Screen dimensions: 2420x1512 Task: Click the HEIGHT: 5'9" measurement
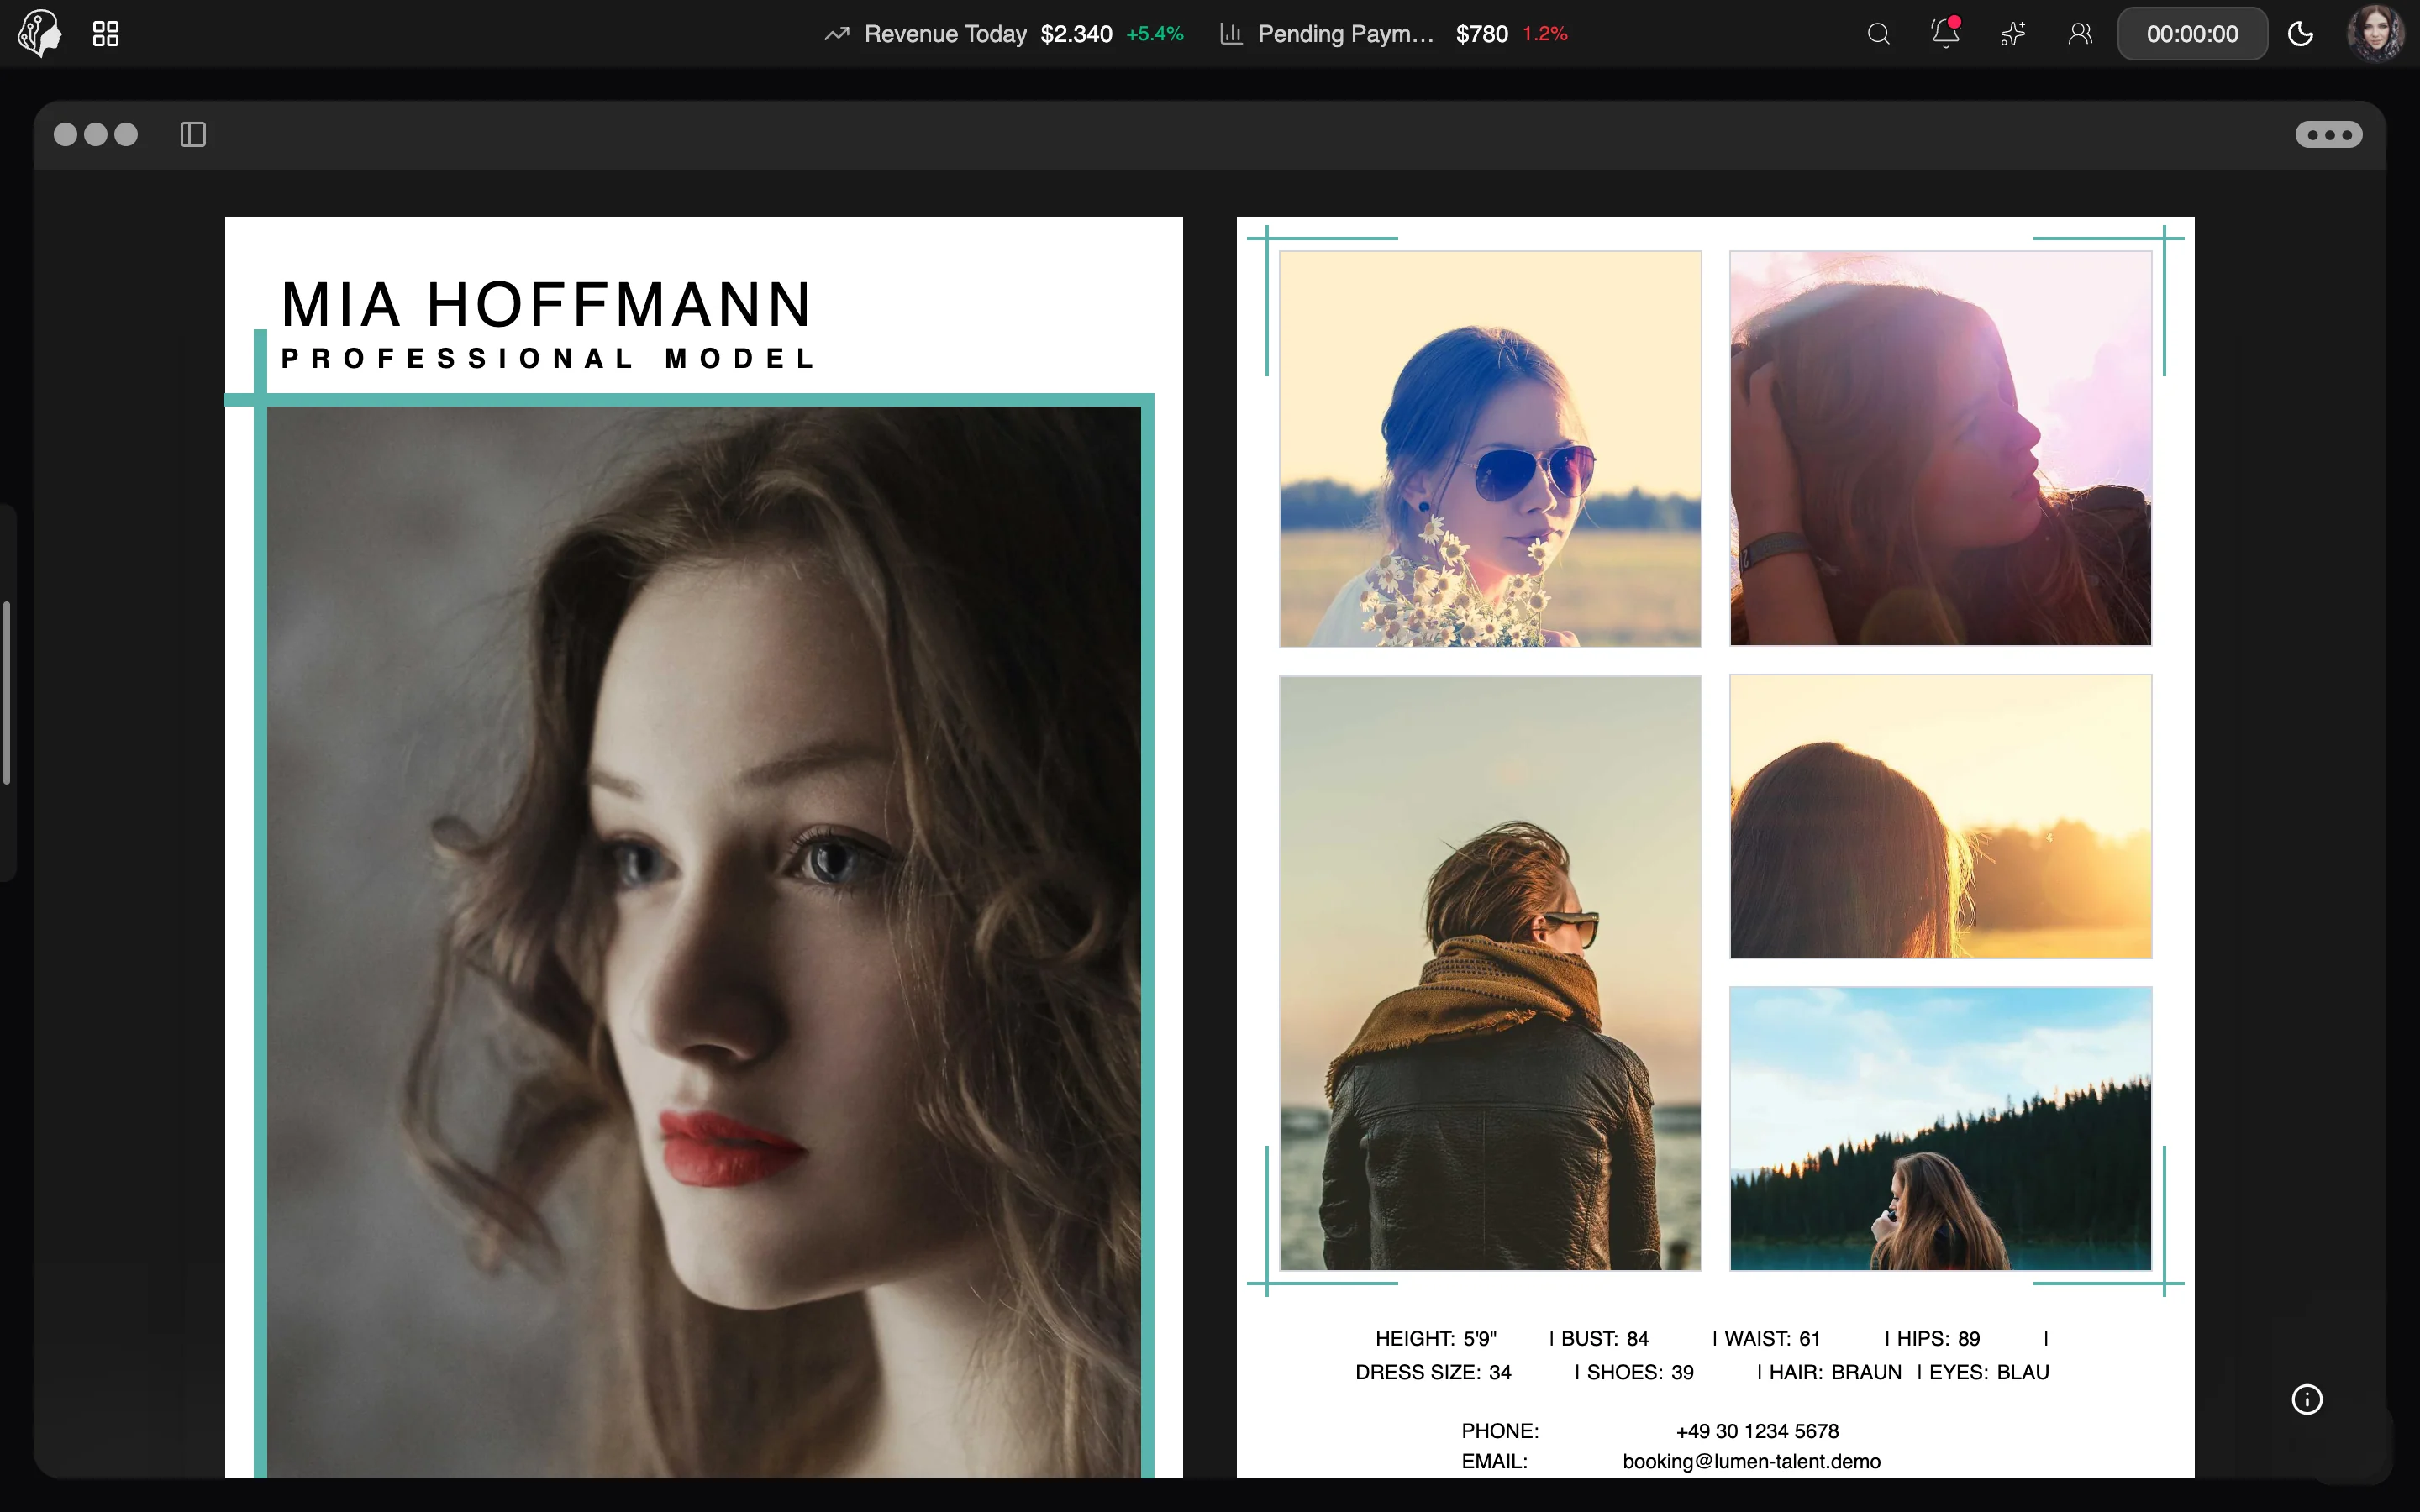[1436, 1338]
